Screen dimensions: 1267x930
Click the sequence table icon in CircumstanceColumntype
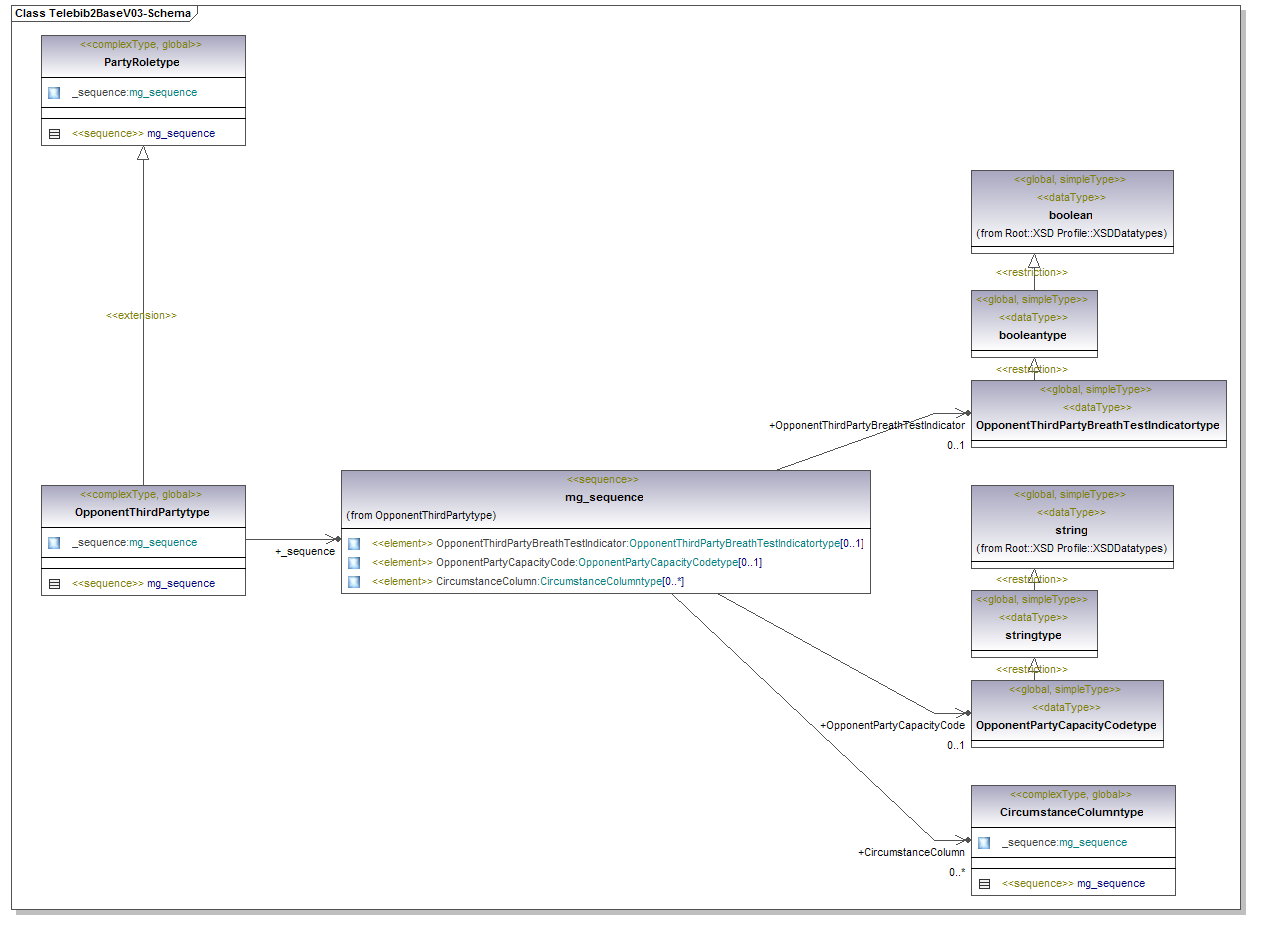(x=984, y=883)
